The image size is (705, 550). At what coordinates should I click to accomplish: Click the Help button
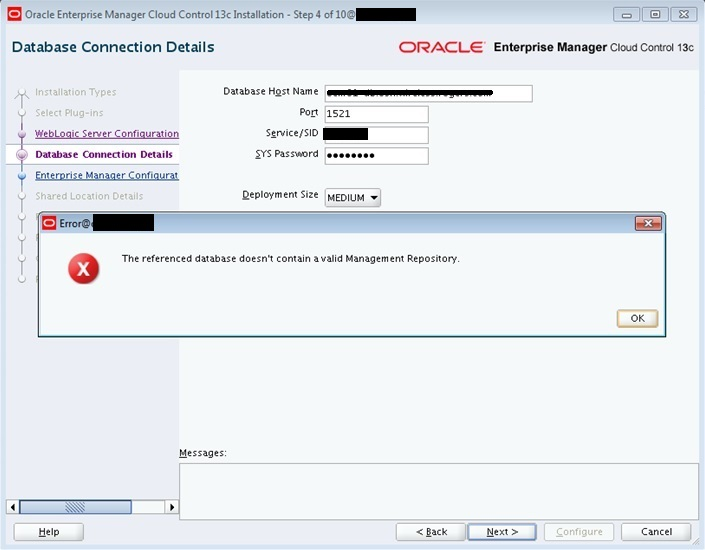[x=49, y=532]
